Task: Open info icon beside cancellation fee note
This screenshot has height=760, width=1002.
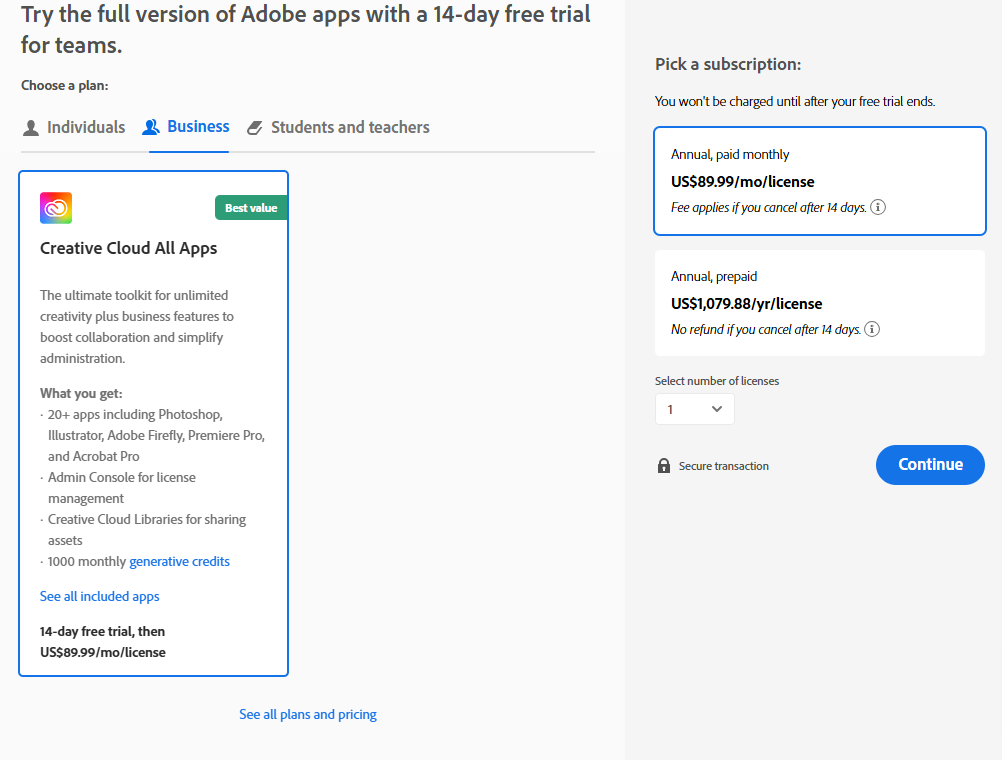Action: click(x=878, y=207)
